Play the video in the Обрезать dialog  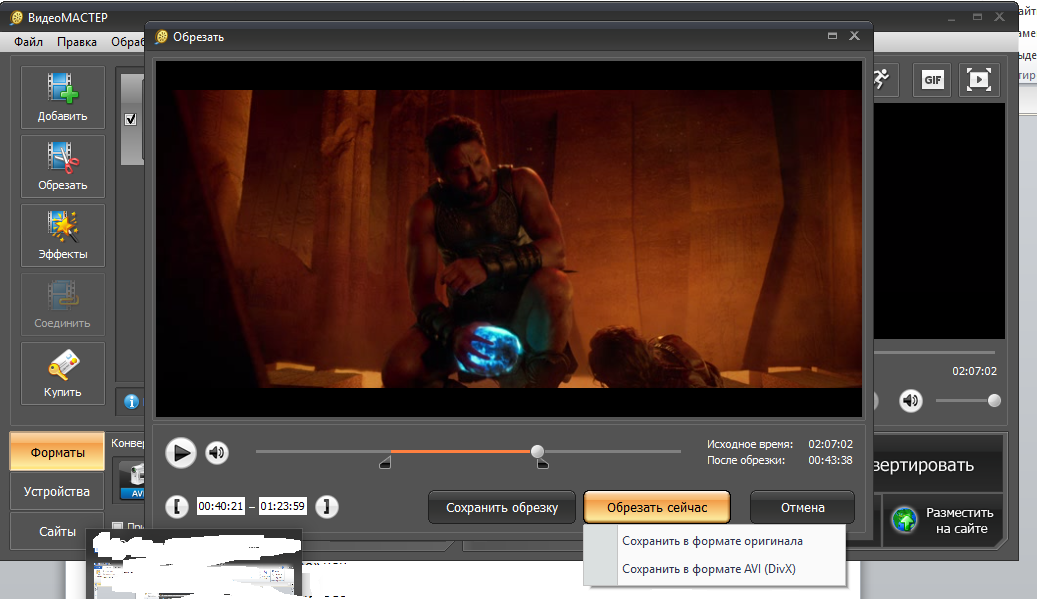coord(181,453)
